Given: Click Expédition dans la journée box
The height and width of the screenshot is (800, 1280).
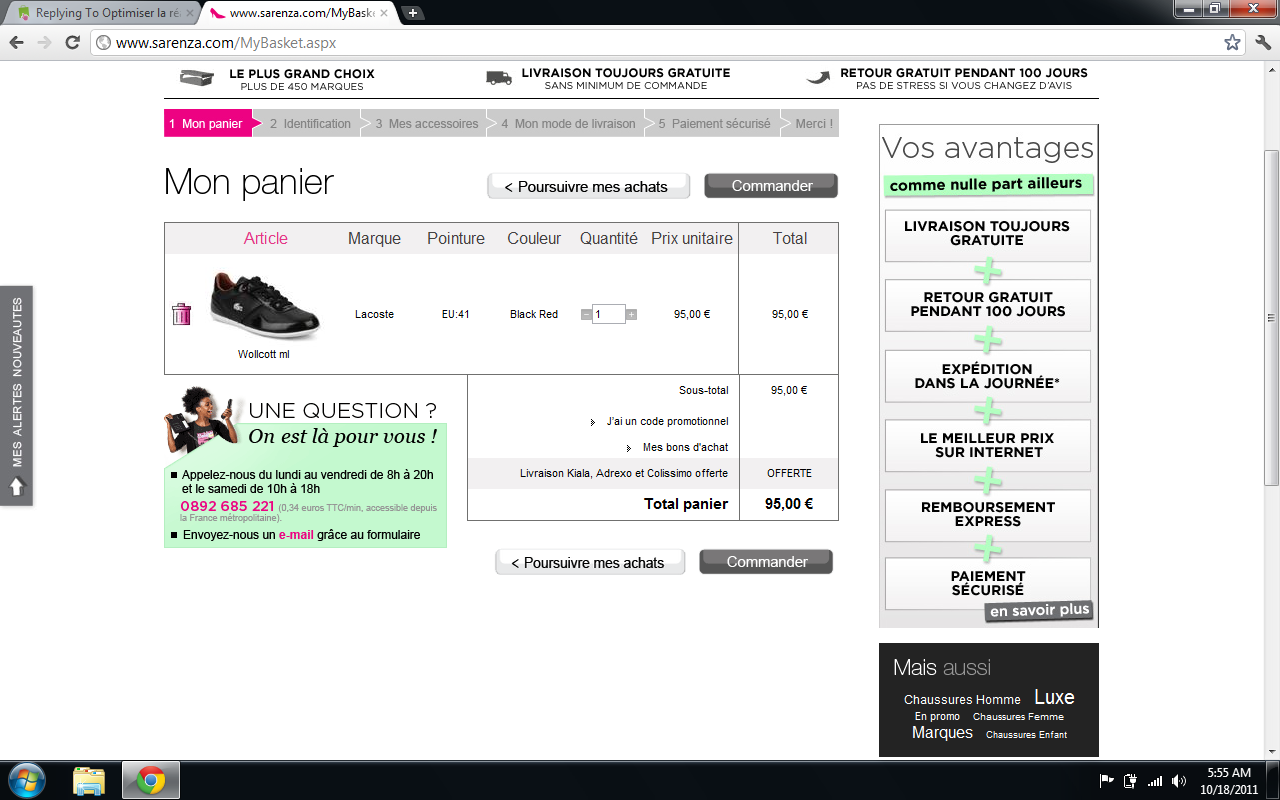Looking at the screenshot, I should point(987,376).
